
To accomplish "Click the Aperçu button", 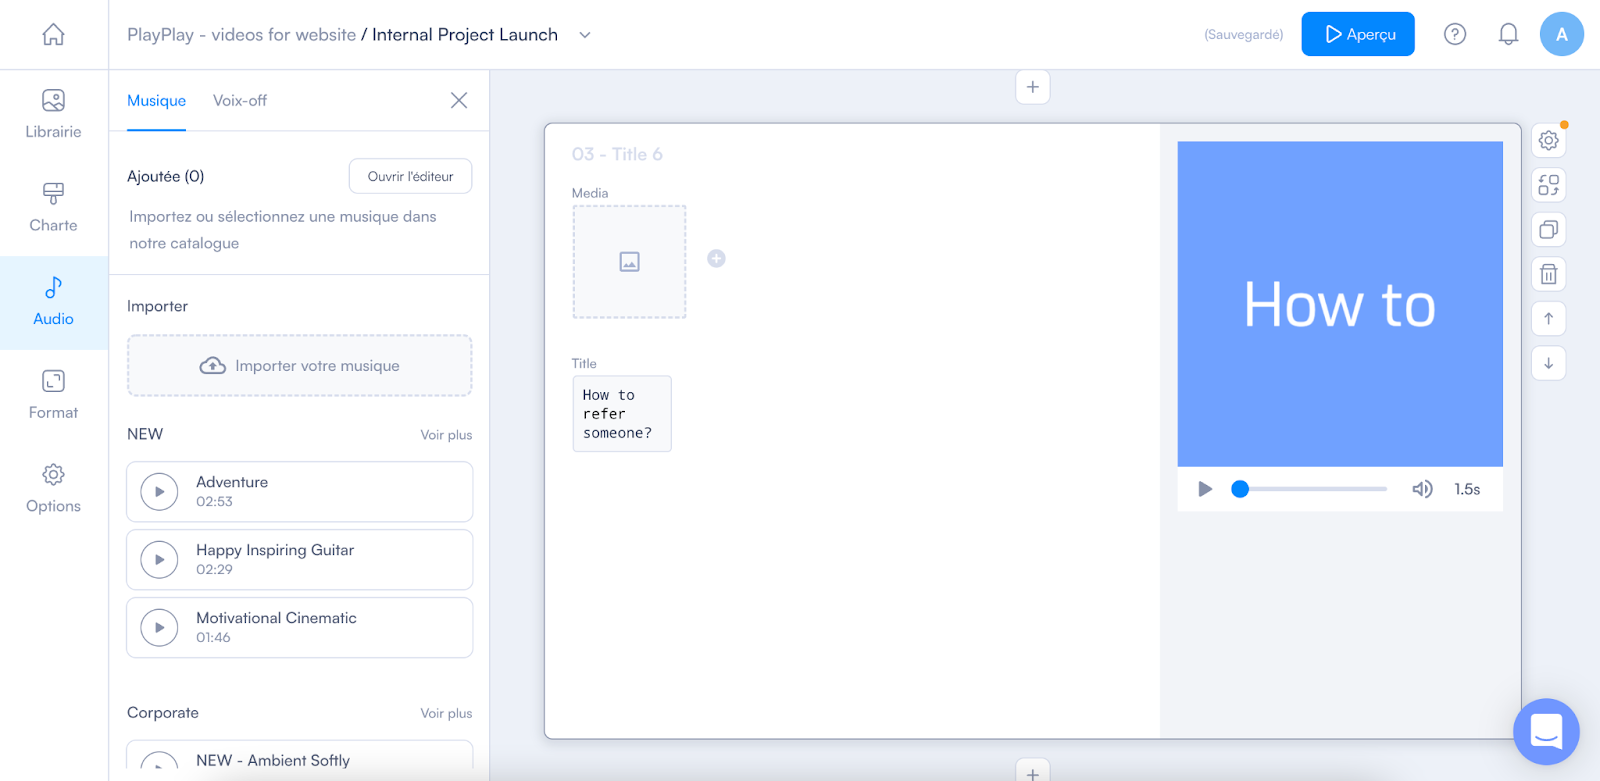I will point(1358,34).
